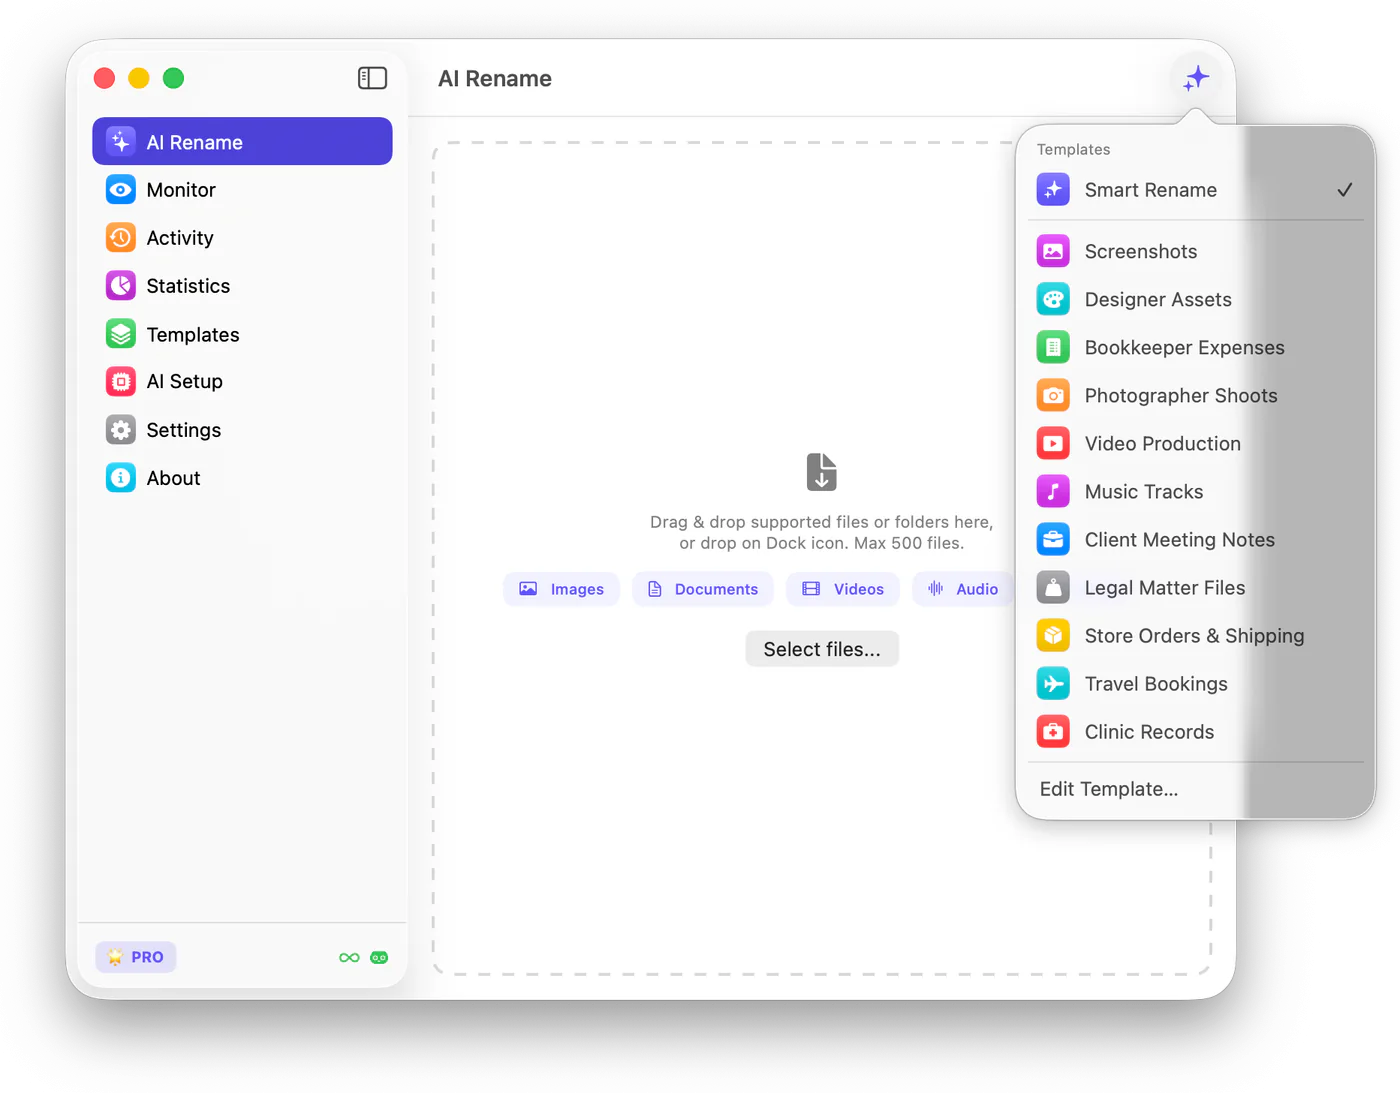Open the templates sparkle menu button
Image resolution: width=1400 pixels, height=1093 pixels.
1196,78
